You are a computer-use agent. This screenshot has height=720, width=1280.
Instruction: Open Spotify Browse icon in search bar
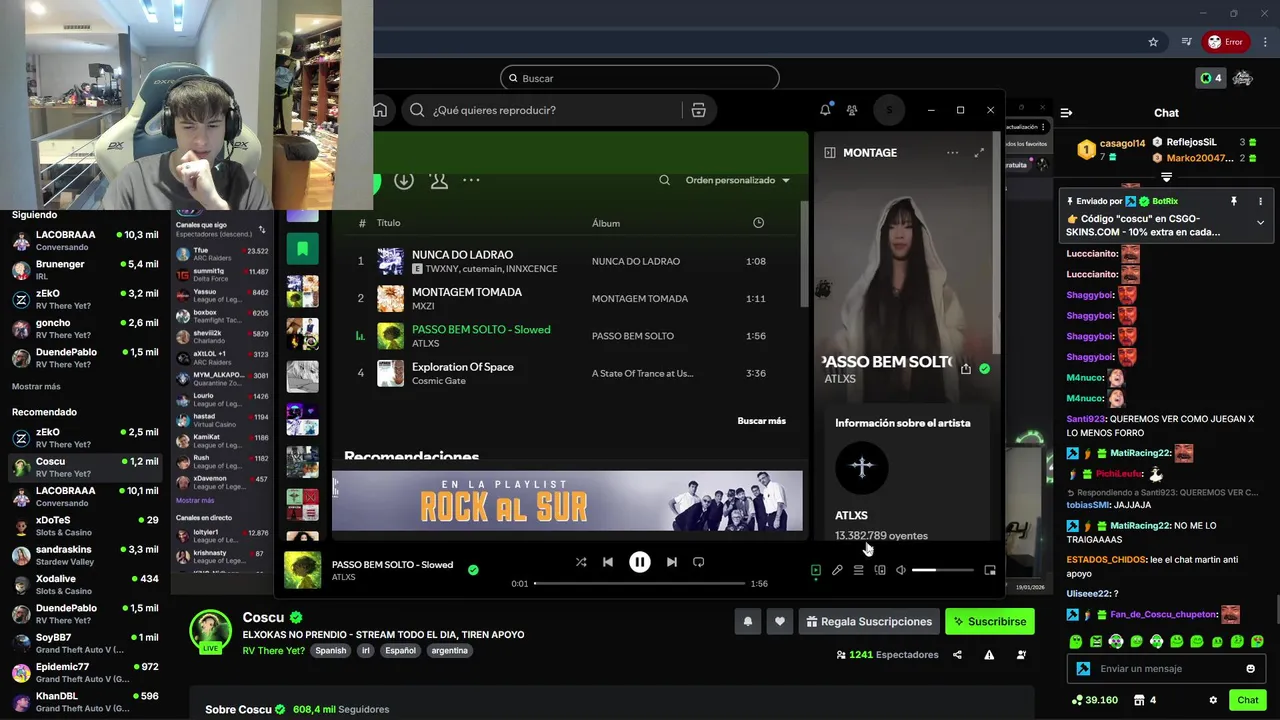(x=699, y=110)
